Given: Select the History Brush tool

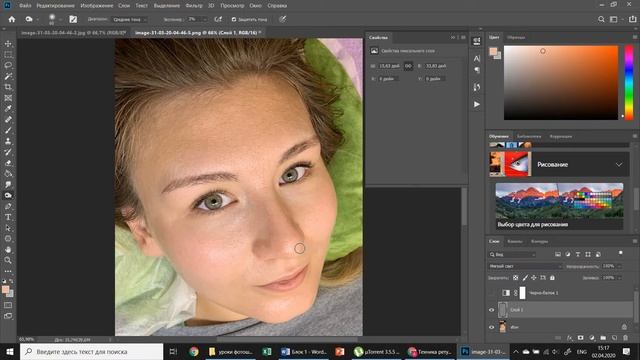Looking at the screenshot, I should [x=8, y=152].
